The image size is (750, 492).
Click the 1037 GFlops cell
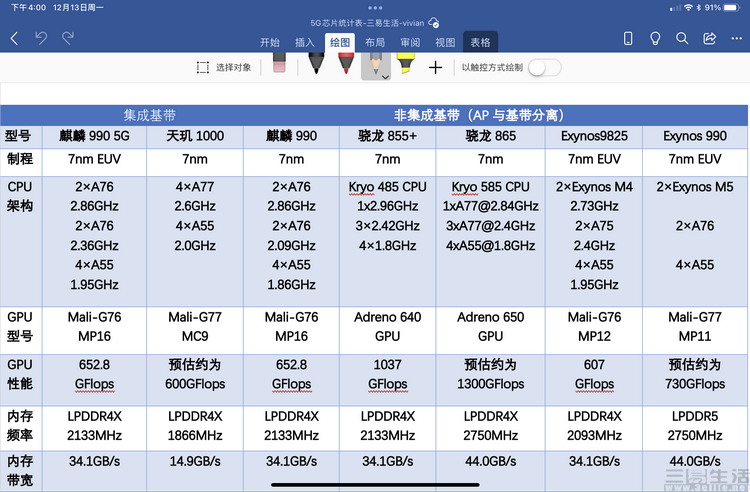pyautogui.click(x=387, y=380)
